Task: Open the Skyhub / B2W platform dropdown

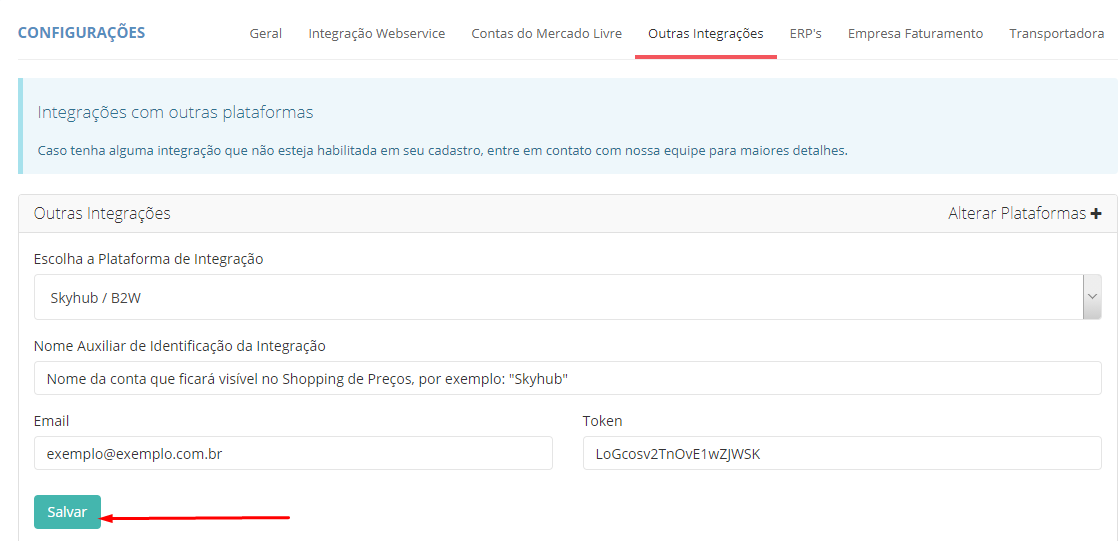Action: point(568,297)
